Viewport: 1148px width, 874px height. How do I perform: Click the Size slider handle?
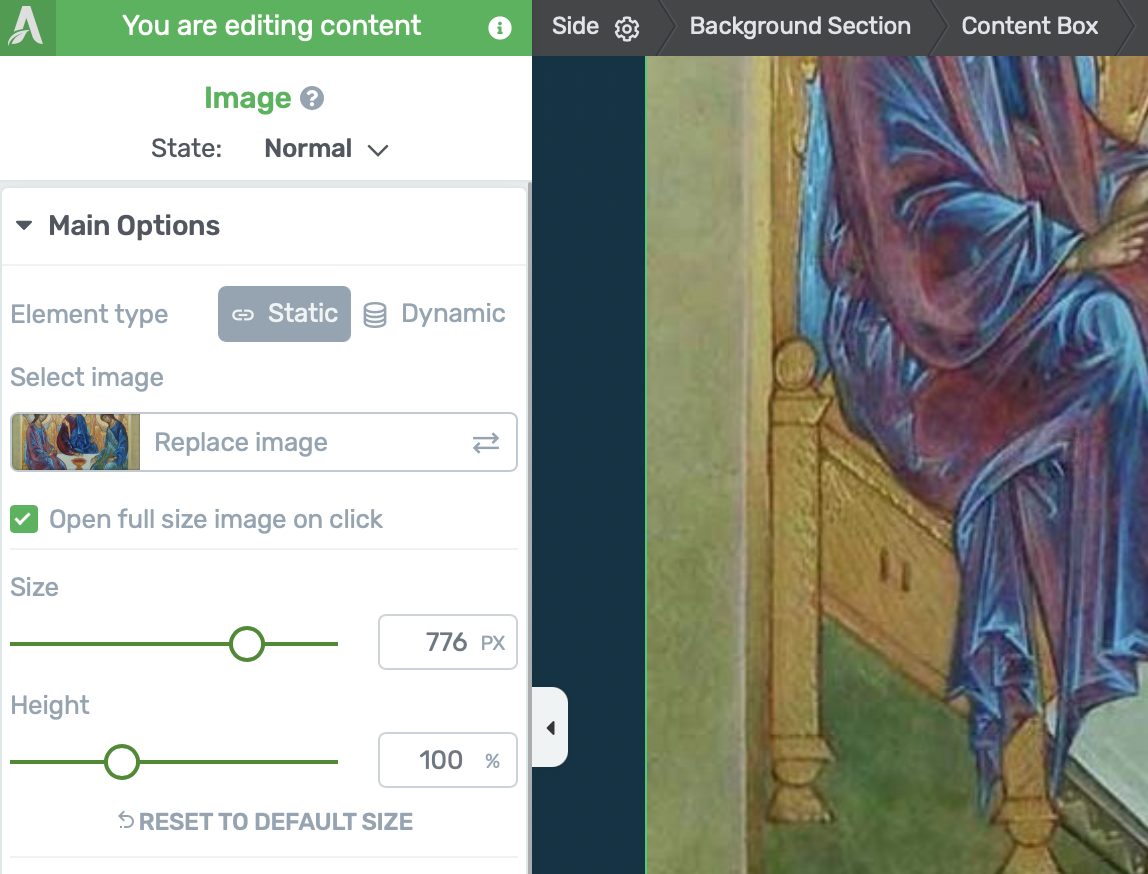(x=247, y=644)
